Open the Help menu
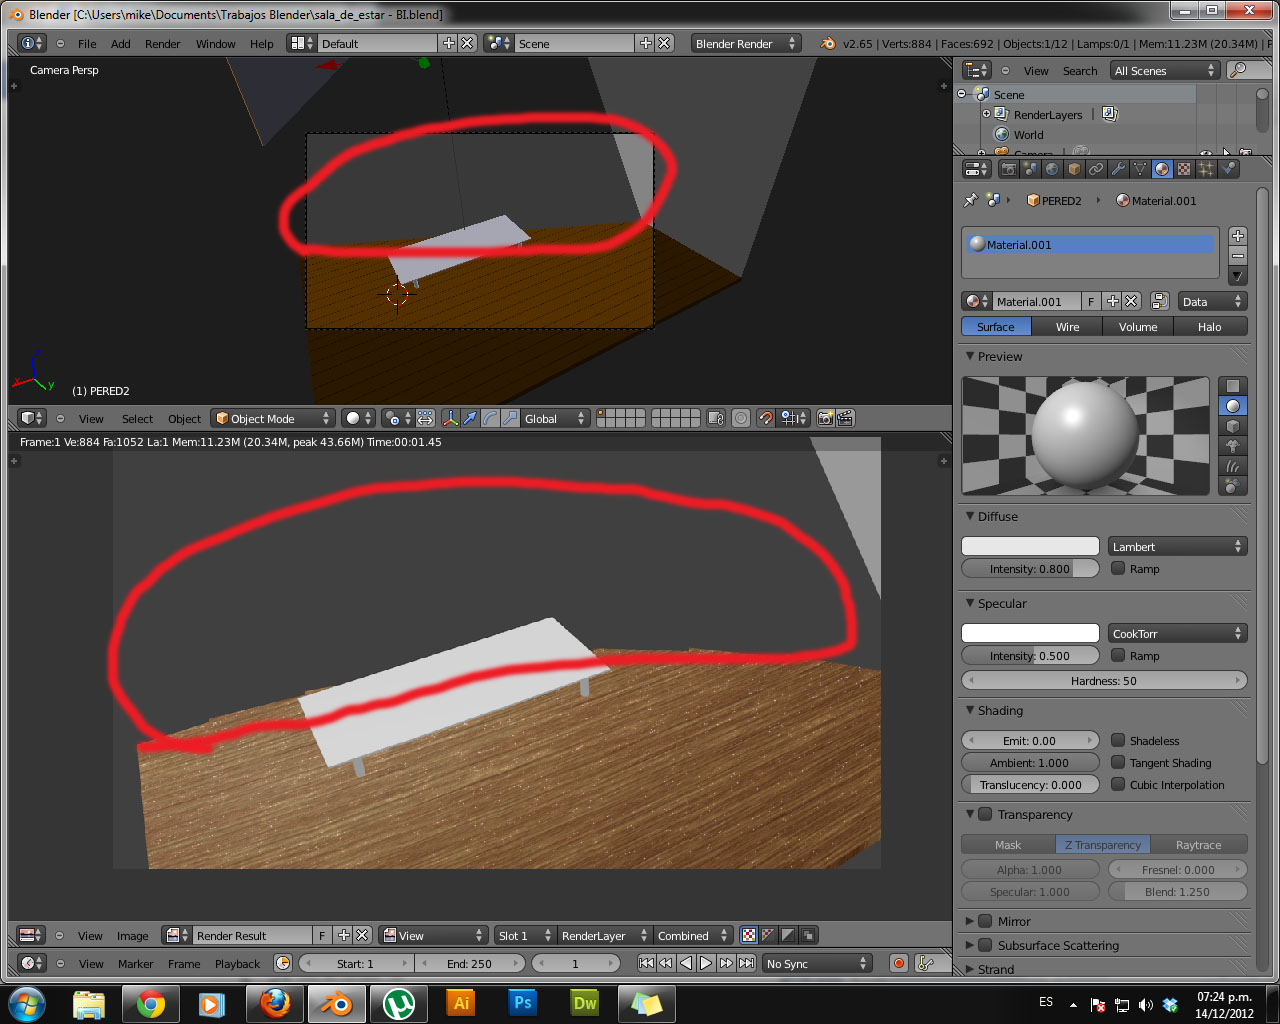1280x1024 pixels. pyautogui.click(x=261, y=43)
